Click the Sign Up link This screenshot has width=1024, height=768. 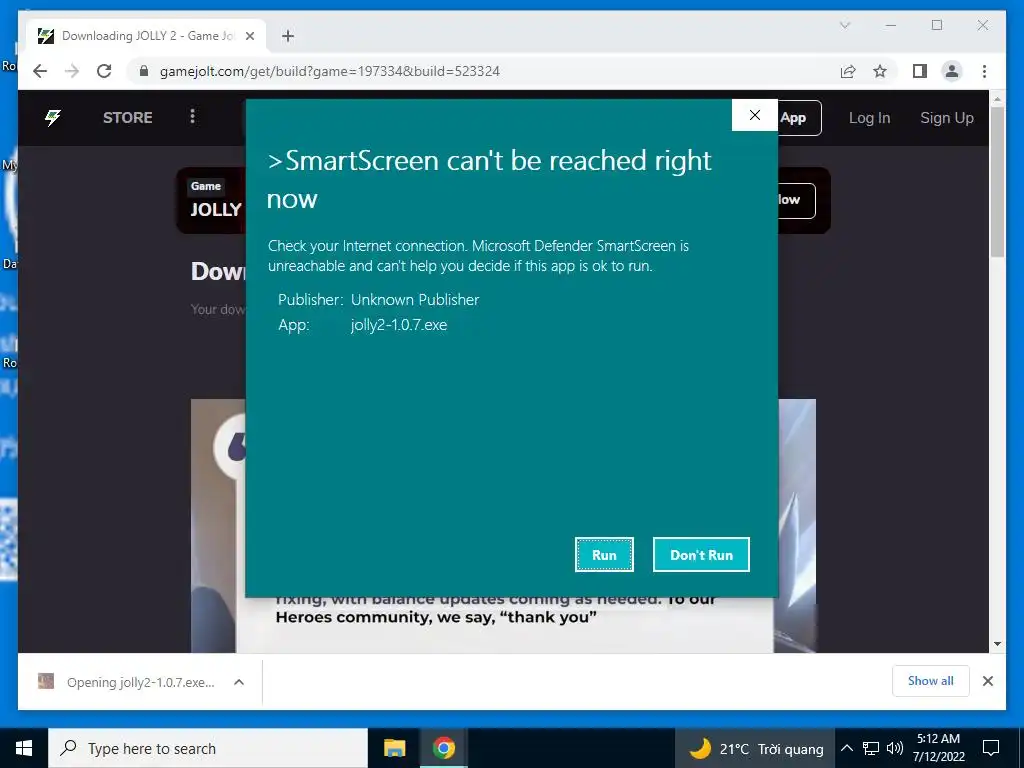coord(946,118)
